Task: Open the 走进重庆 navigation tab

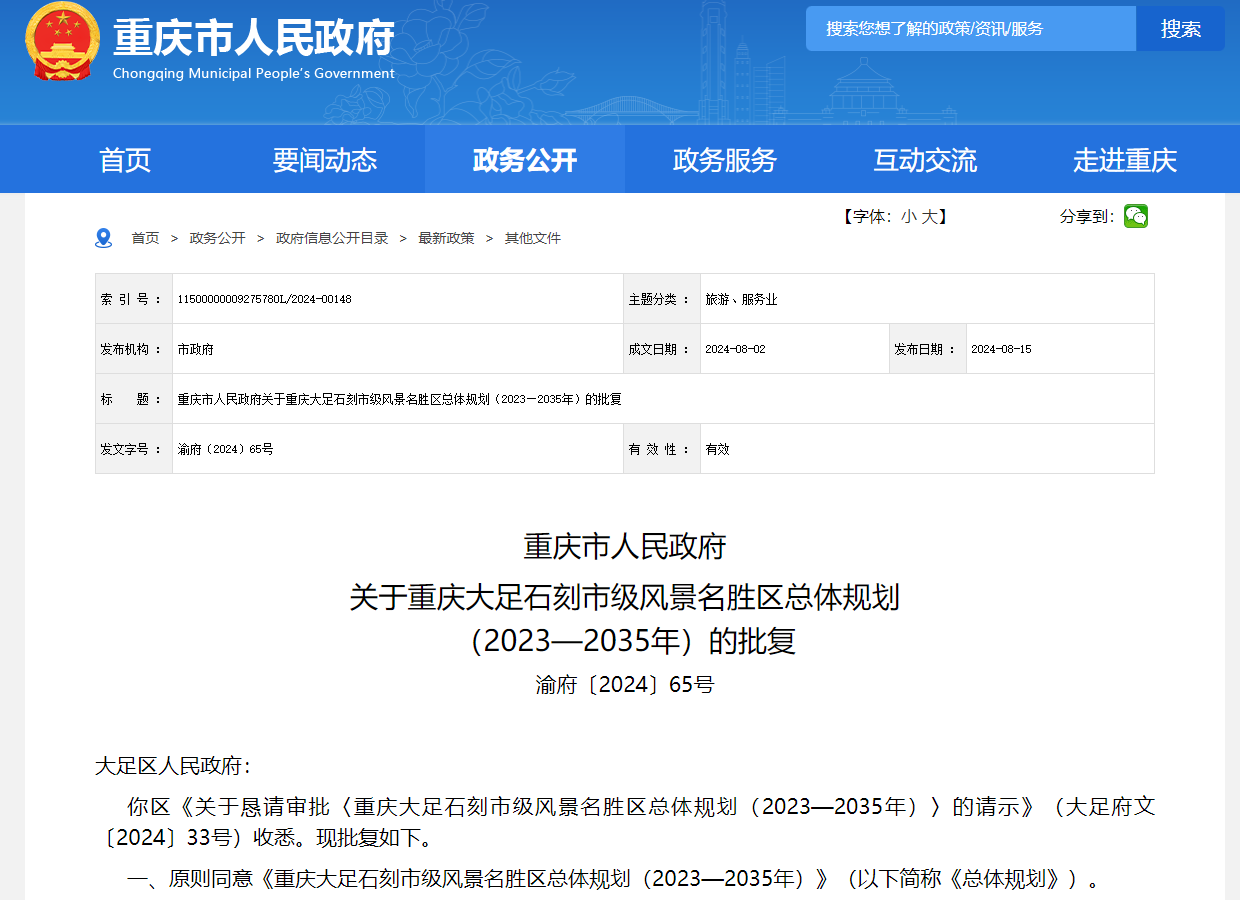Action: point(1125,160)
